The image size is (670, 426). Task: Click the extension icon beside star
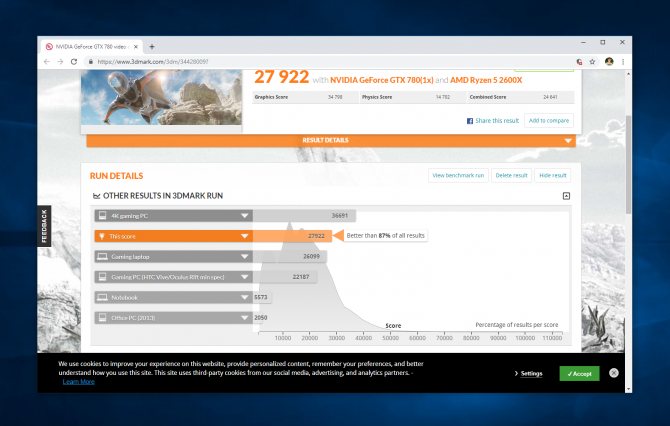(579, 62)
